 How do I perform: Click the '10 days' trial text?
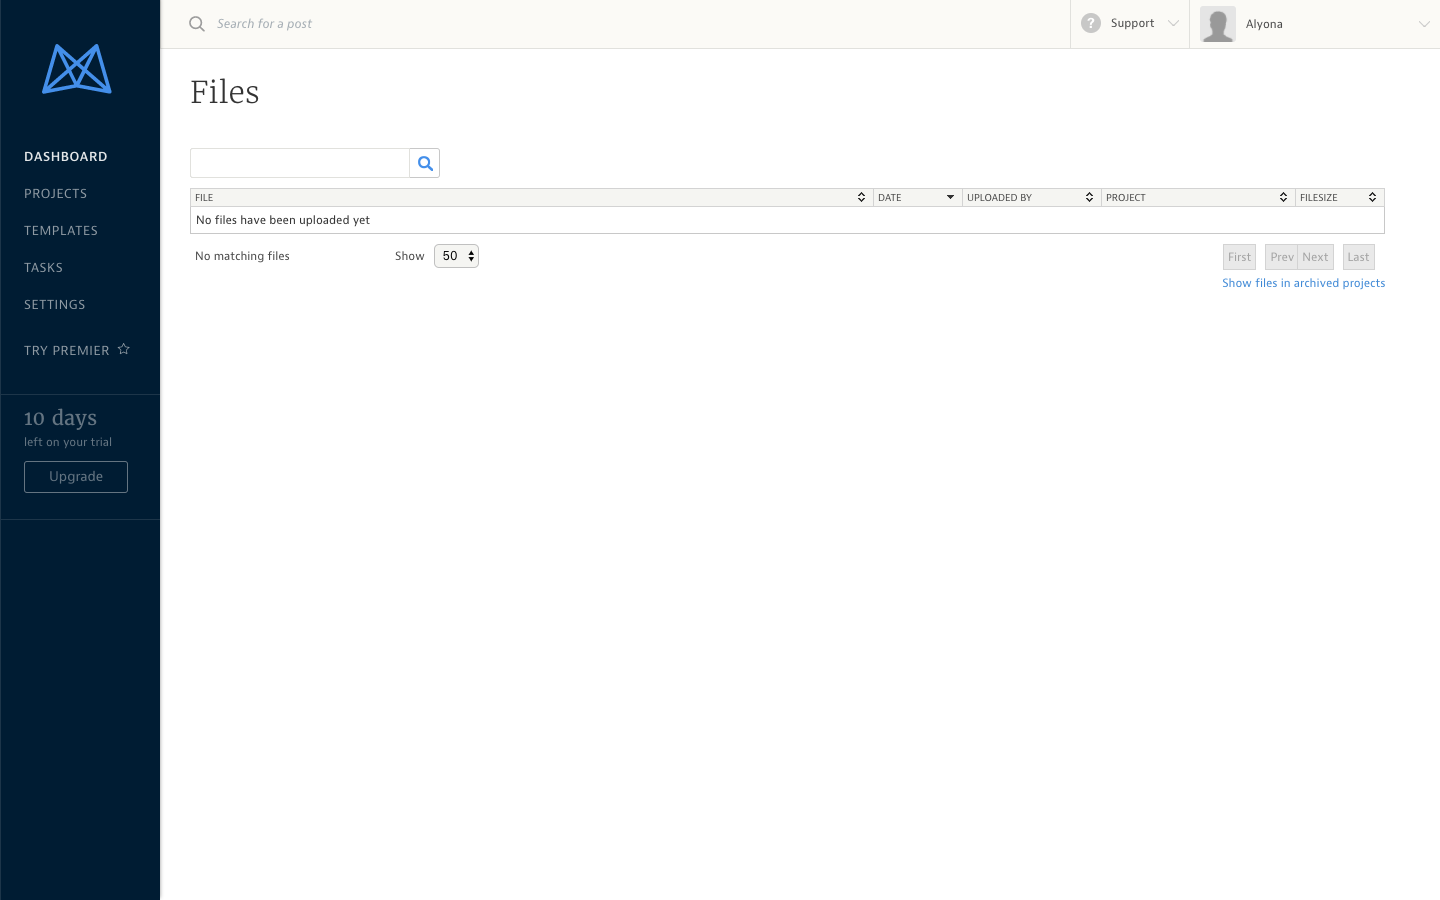pos(60,418)
